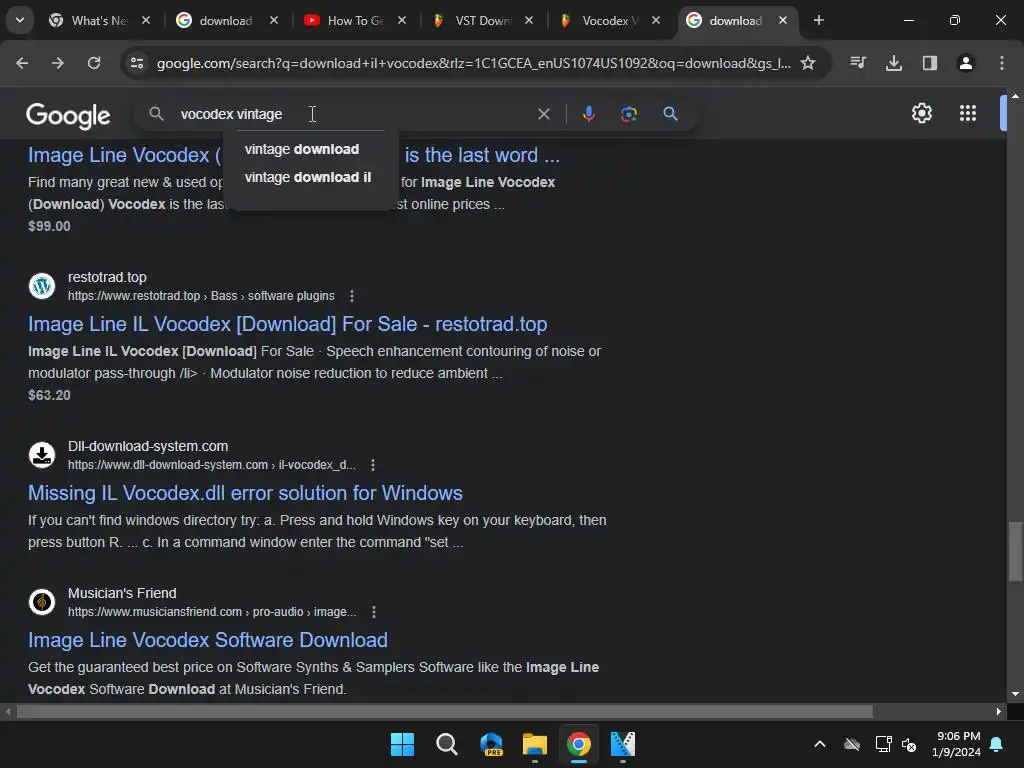Click Musician's Friend site name
The height and width of the screenshot is (768, 1024).
pos(122,593)
